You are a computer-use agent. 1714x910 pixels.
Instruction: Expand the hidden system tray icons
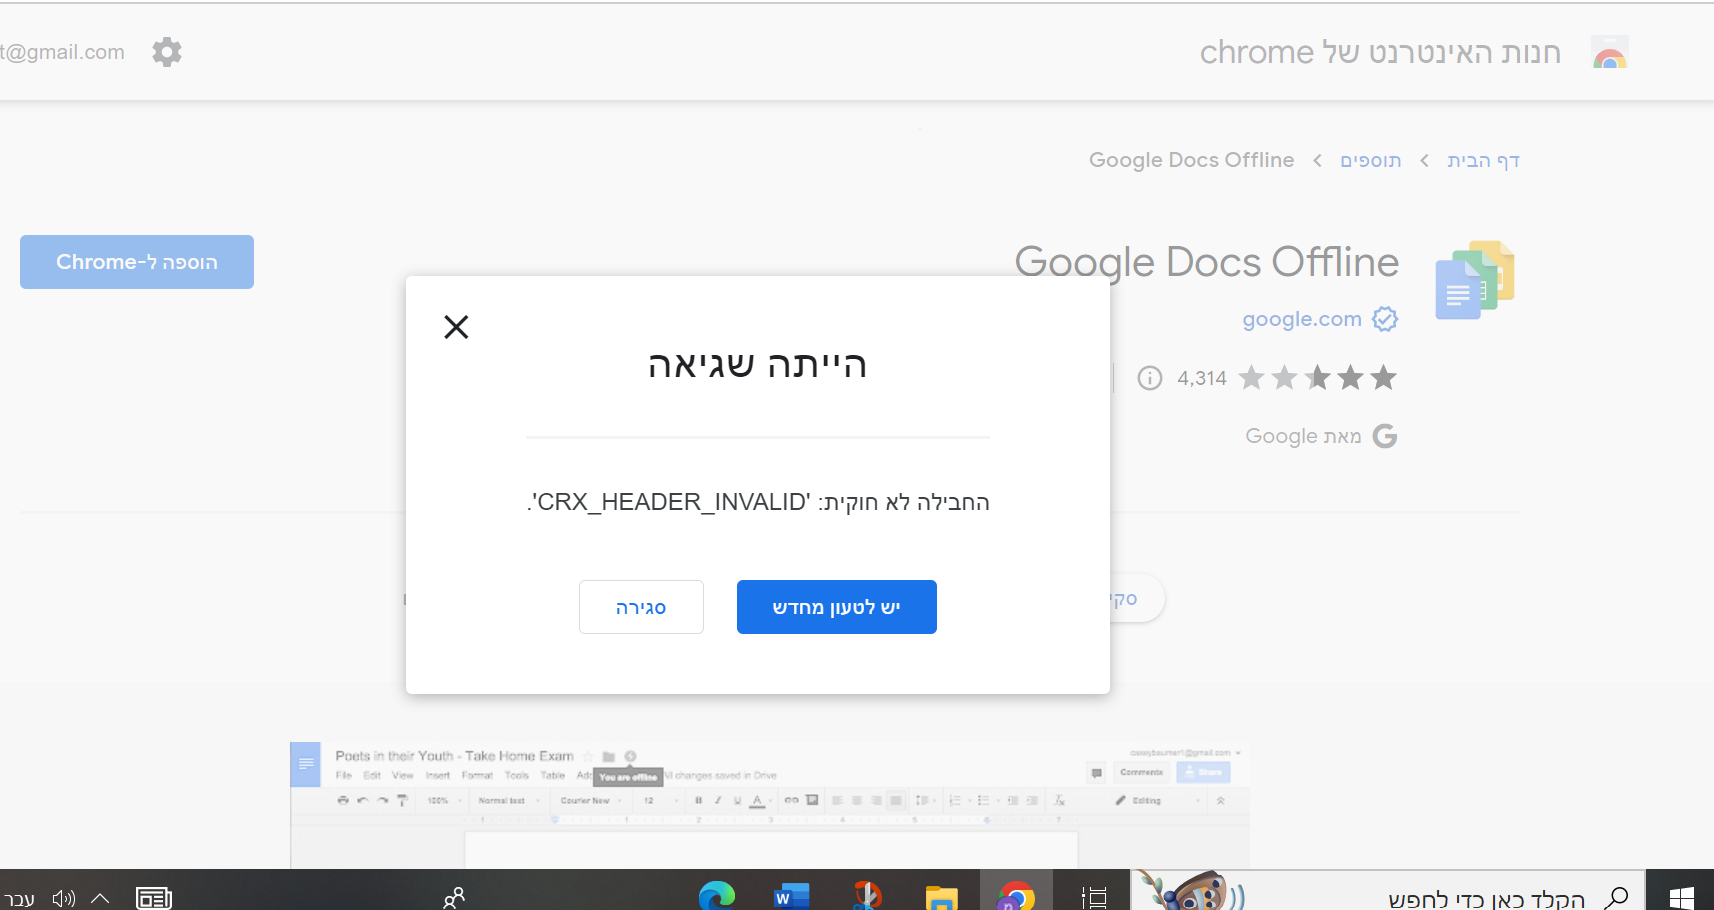point(100,898)
